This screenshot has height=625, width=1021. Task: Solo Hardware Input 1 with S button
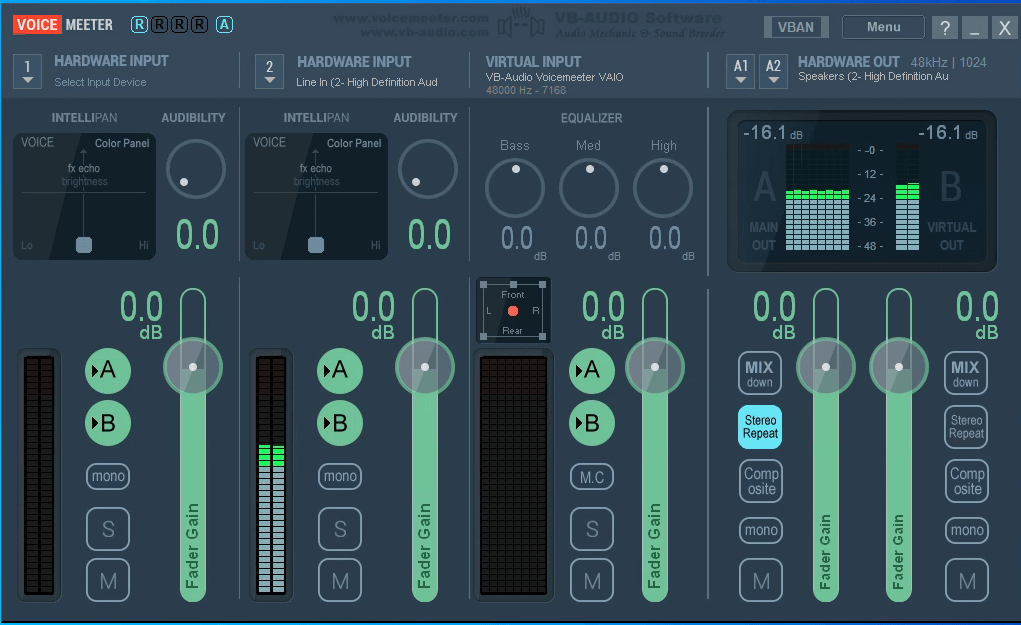108,529
